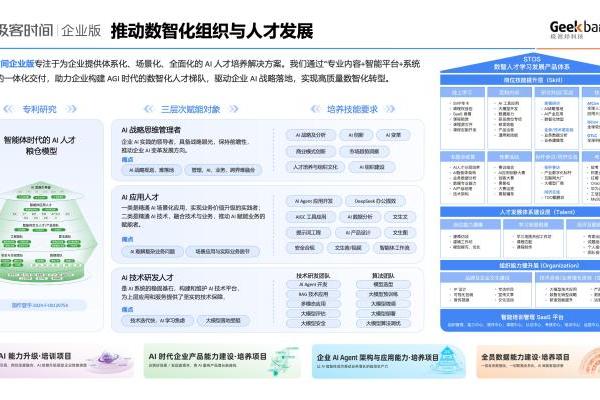600x400 pixels.
Task: Click the 大模型安全 pill
Action: 313,323
